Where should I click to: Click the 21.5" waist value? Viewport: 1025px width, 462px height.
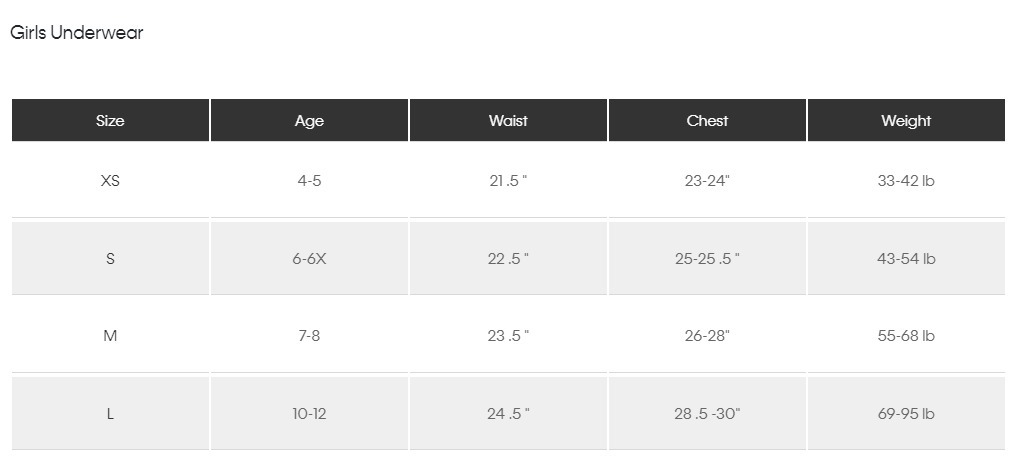pos(508,181)
